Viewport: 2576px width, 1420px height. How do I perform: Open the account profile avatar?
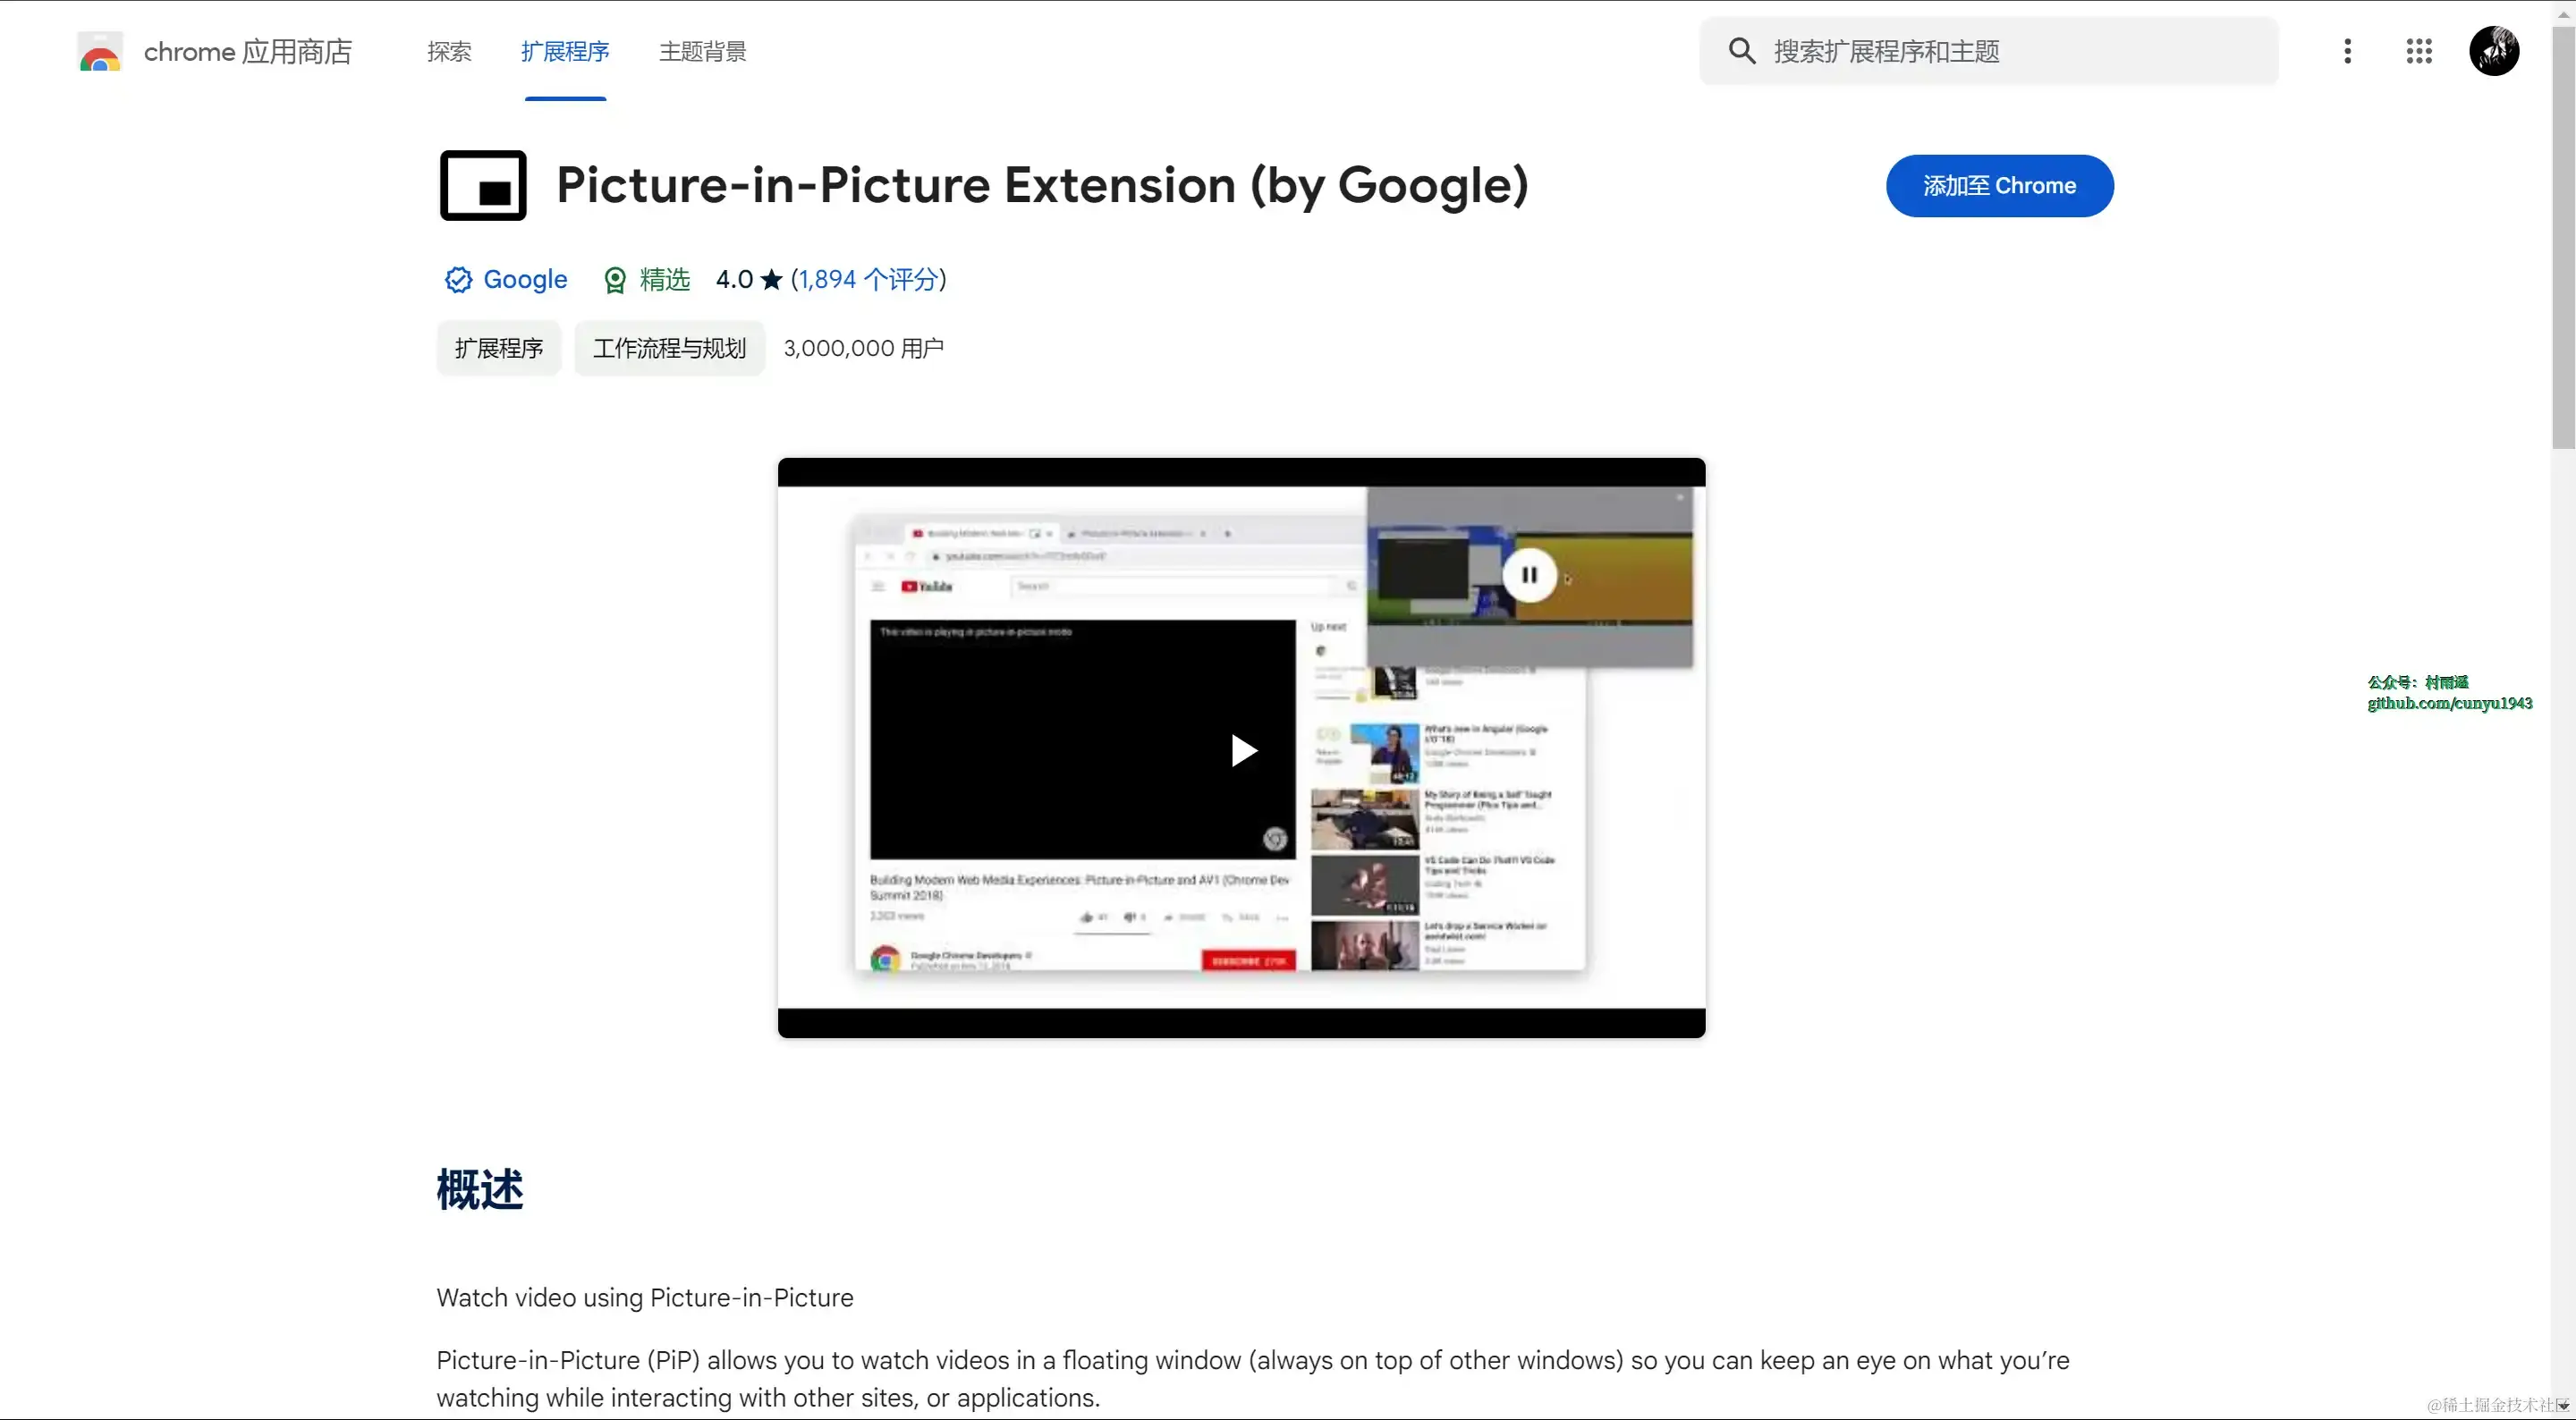pyautogui.click(x=2493, y=51)
